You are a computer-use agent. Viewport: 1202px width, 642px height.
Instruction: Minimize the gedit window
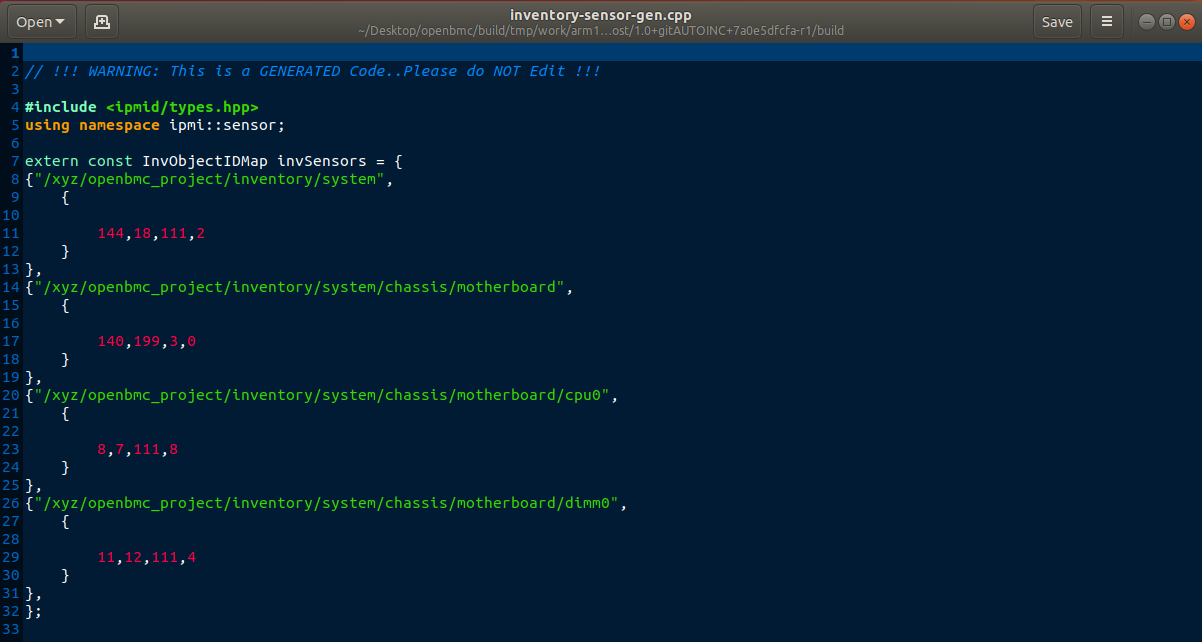point(1146,20)
